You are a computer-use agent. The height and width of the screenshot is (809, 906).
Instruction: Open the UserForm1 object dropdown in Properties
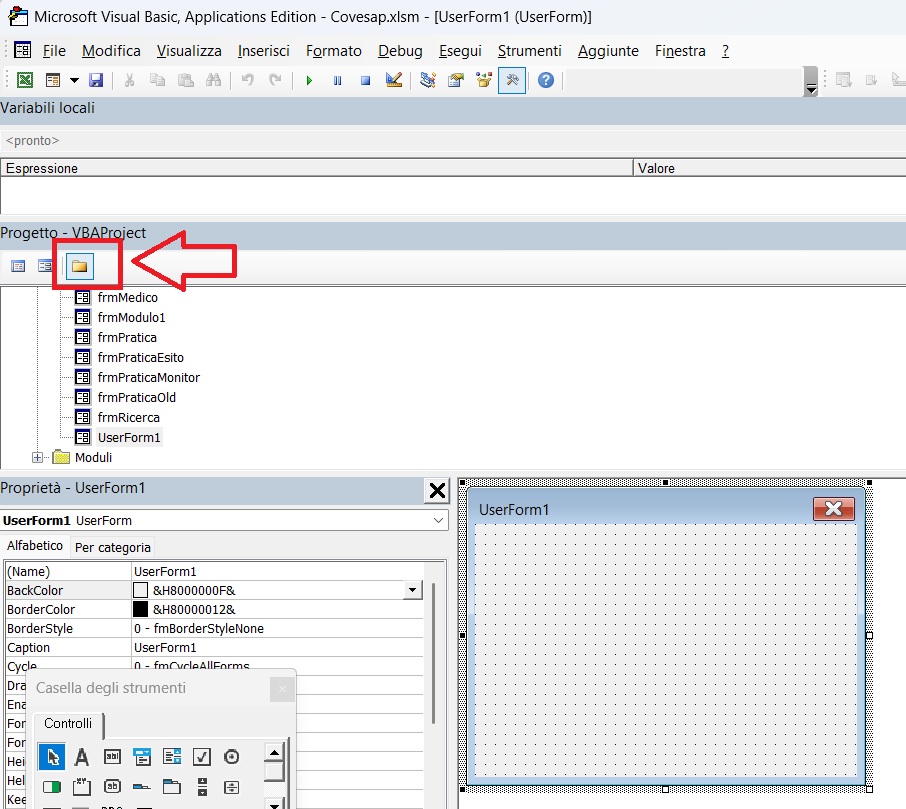tap(438, 520)
